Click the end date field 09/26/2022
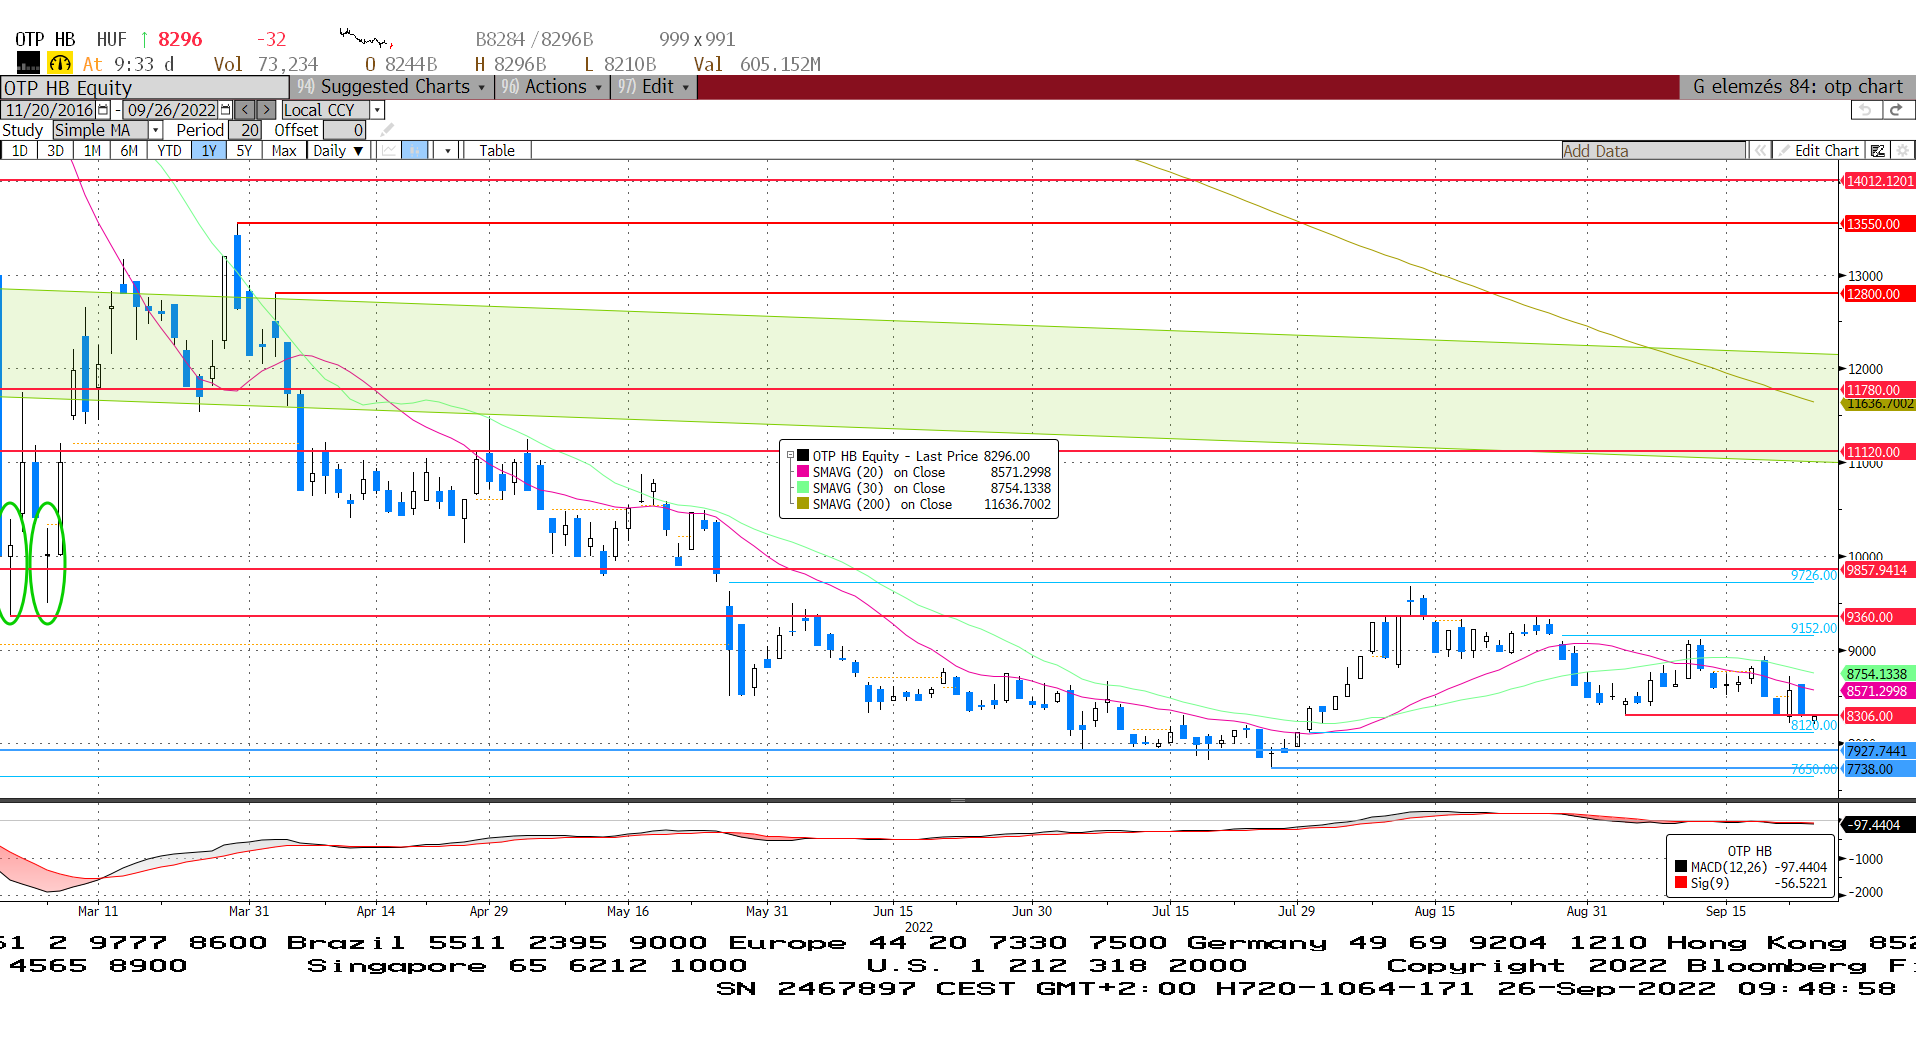1916x1044 pixels. (171, 110)
